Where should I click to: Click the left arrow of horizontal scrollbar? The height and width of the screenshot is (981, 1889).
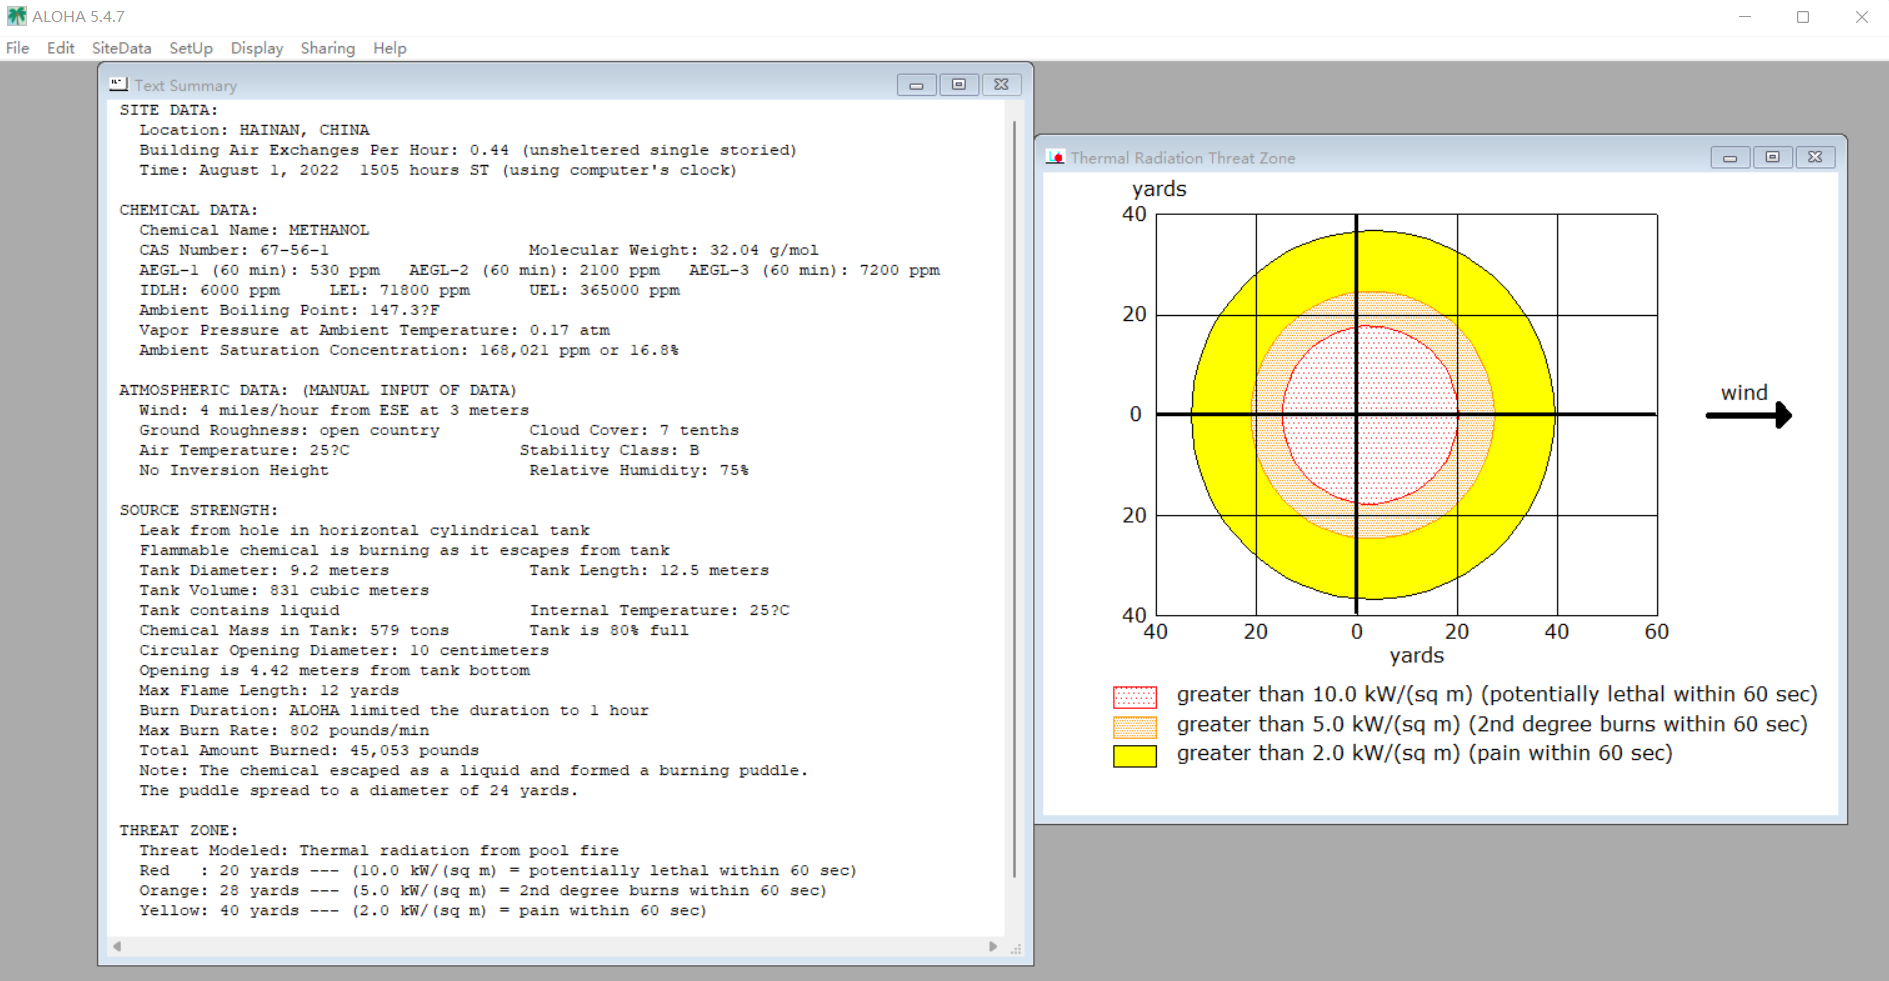117,946
